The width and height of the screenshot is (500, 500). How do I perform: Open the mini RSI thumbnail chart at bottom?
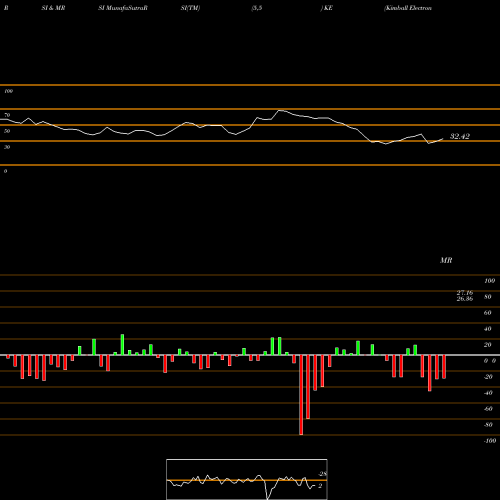pyautogui.click(x=247, y=479)
